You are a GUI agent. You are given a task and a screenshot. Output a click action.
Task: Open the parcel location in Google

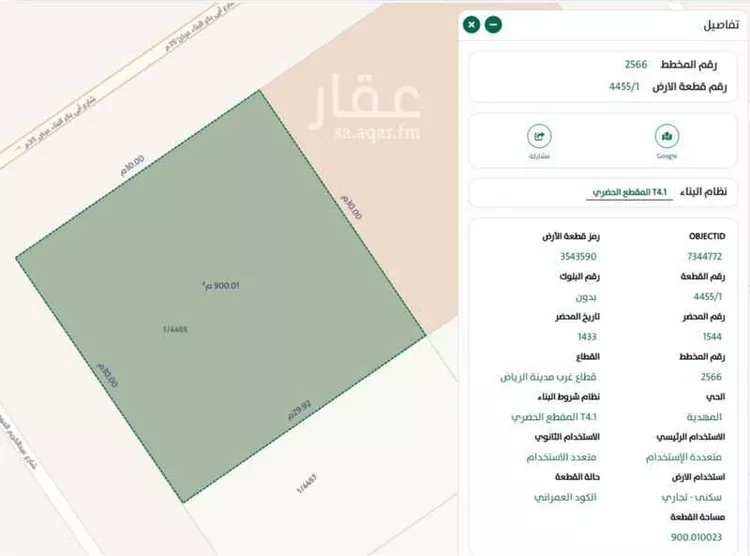[x=667, y=139]
